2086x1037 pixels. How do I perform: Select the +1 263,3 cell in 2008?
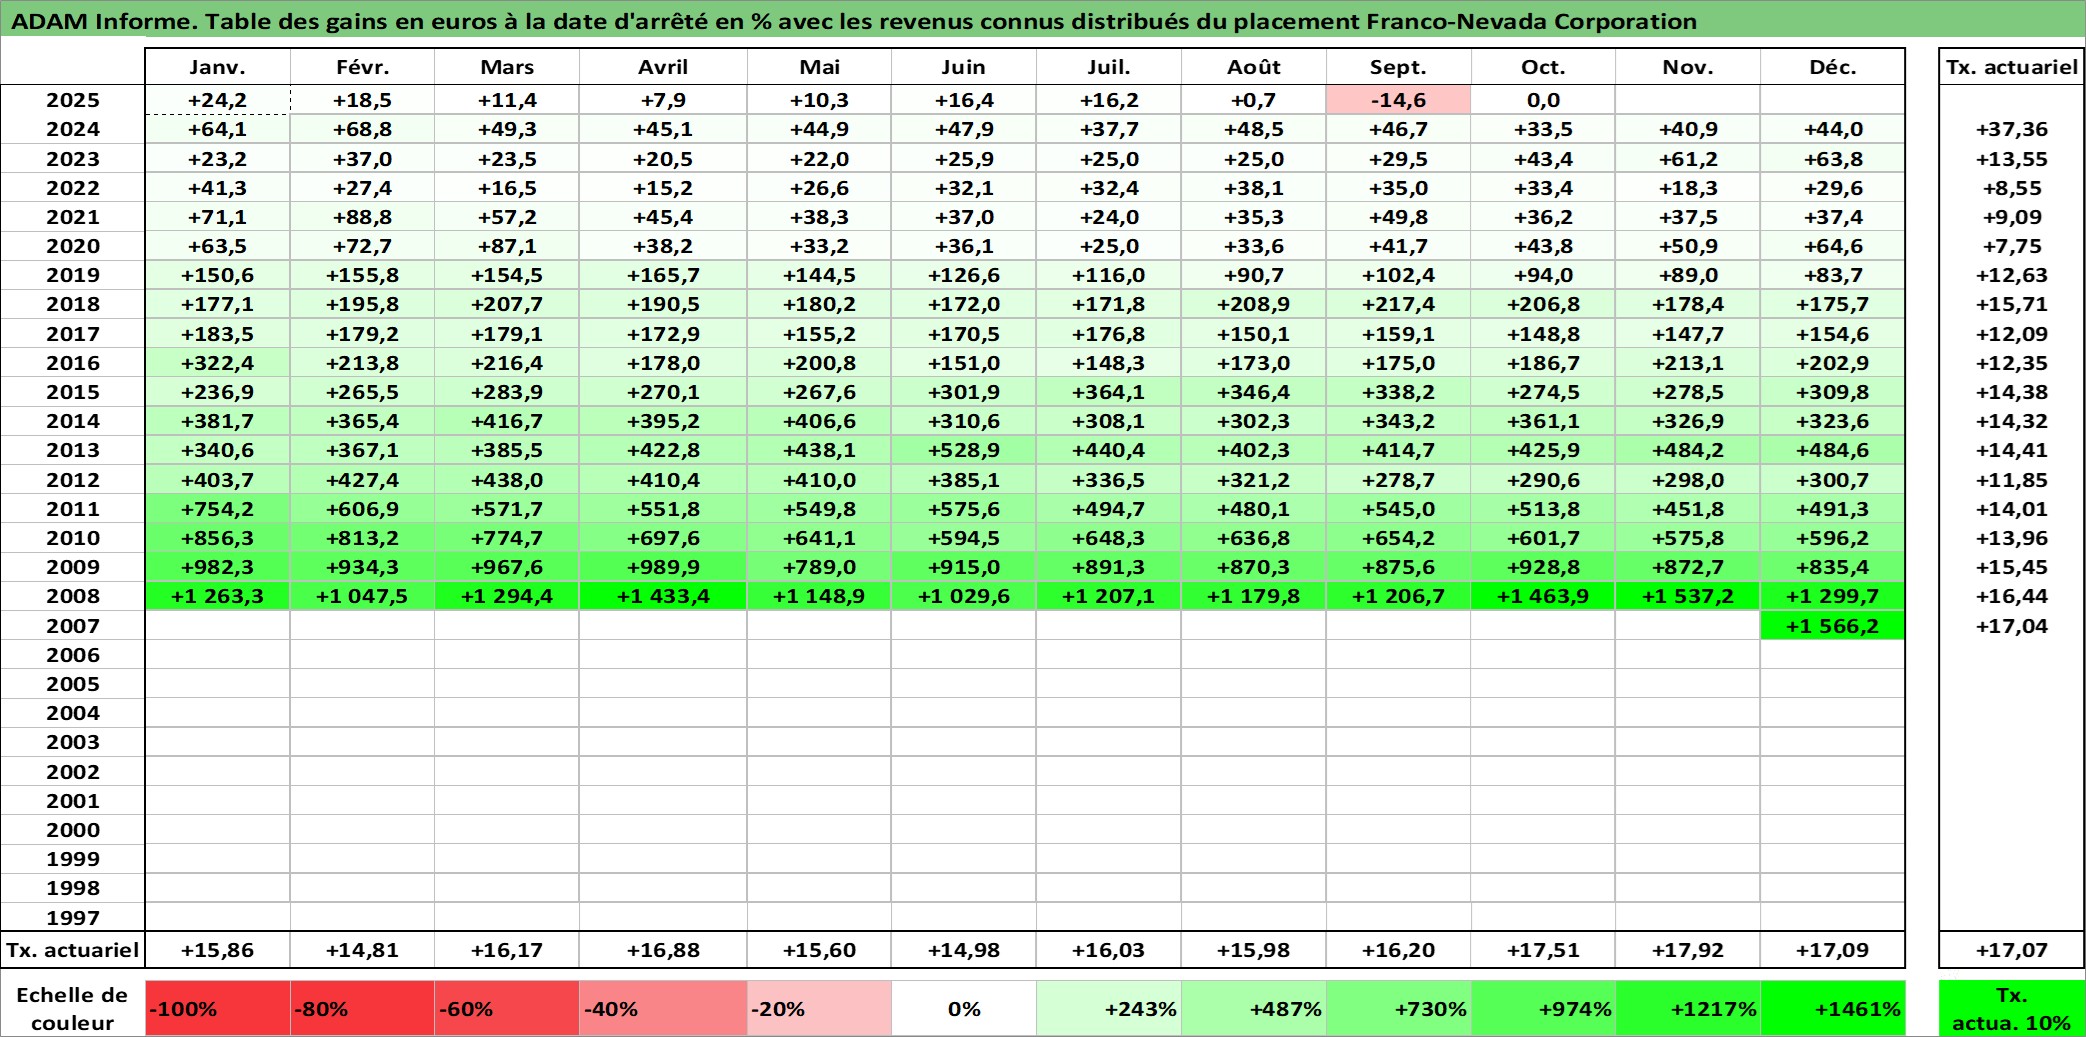coord(217,596)
